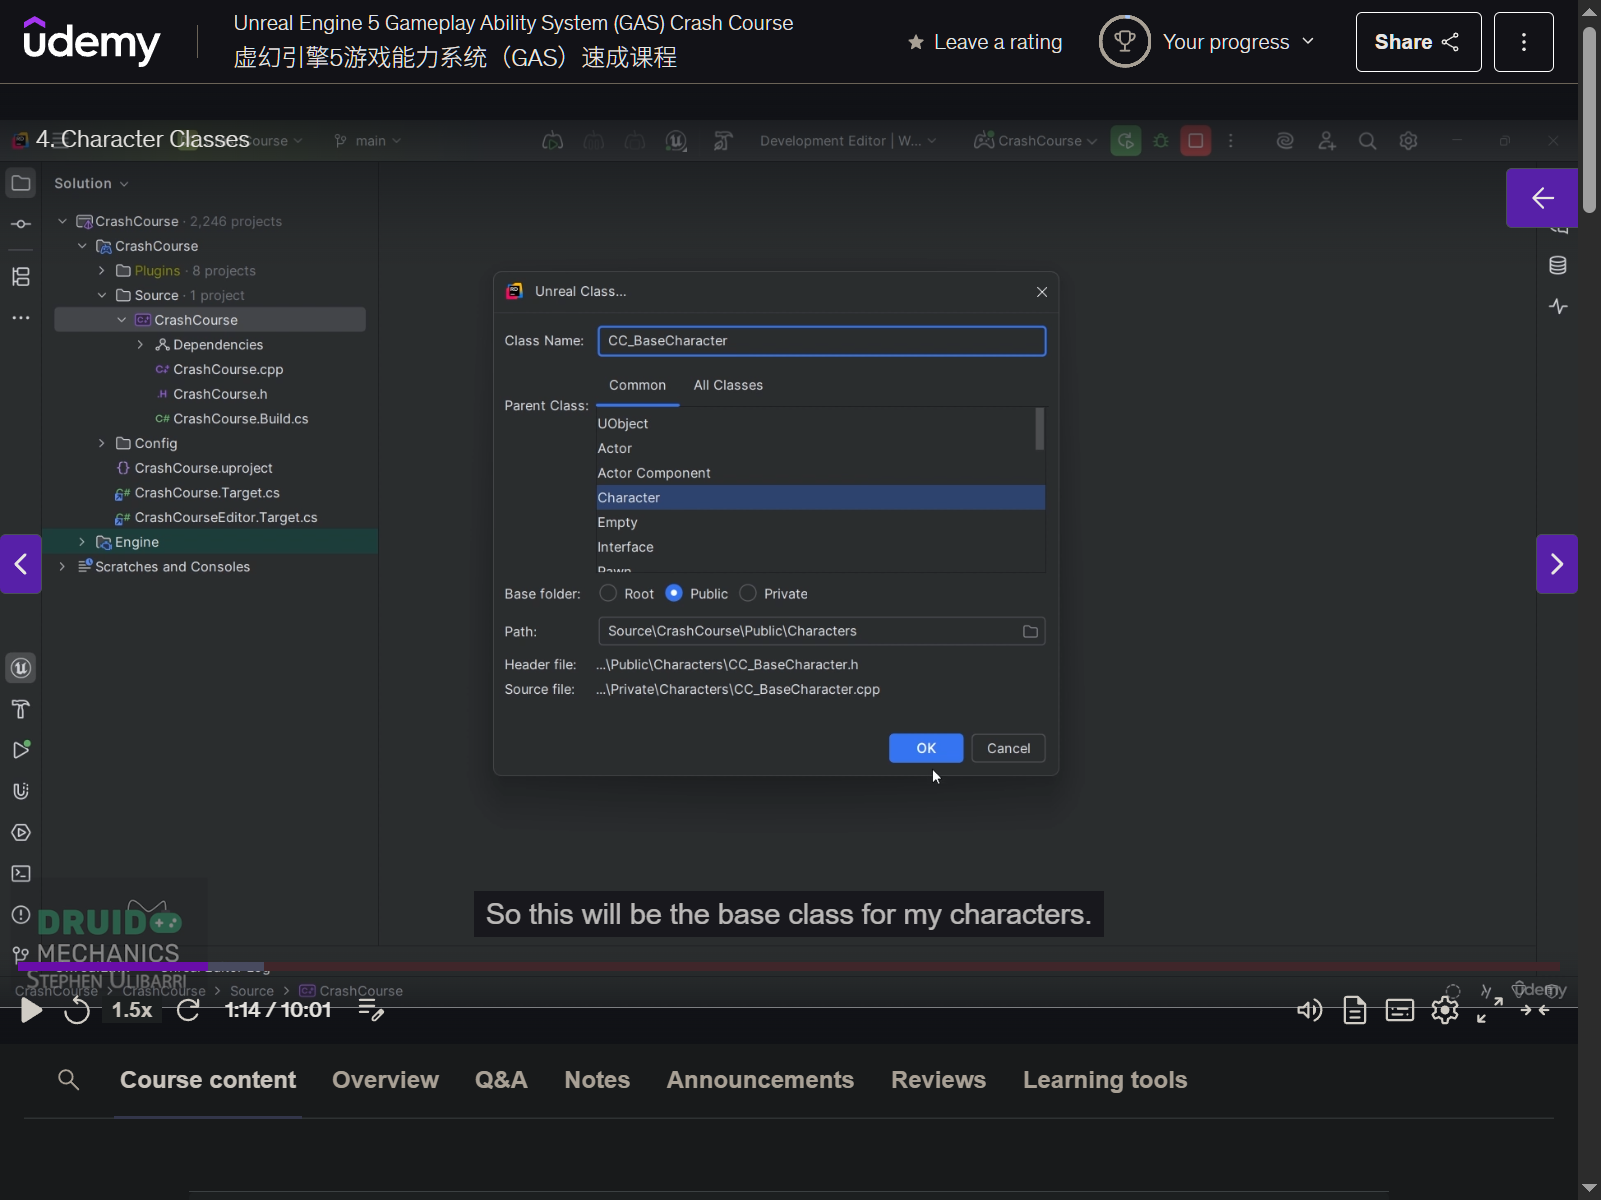This screenshot has height=1200, width=1601.
Task: Open the Learning tools tab
Action: (1105, 1080)
